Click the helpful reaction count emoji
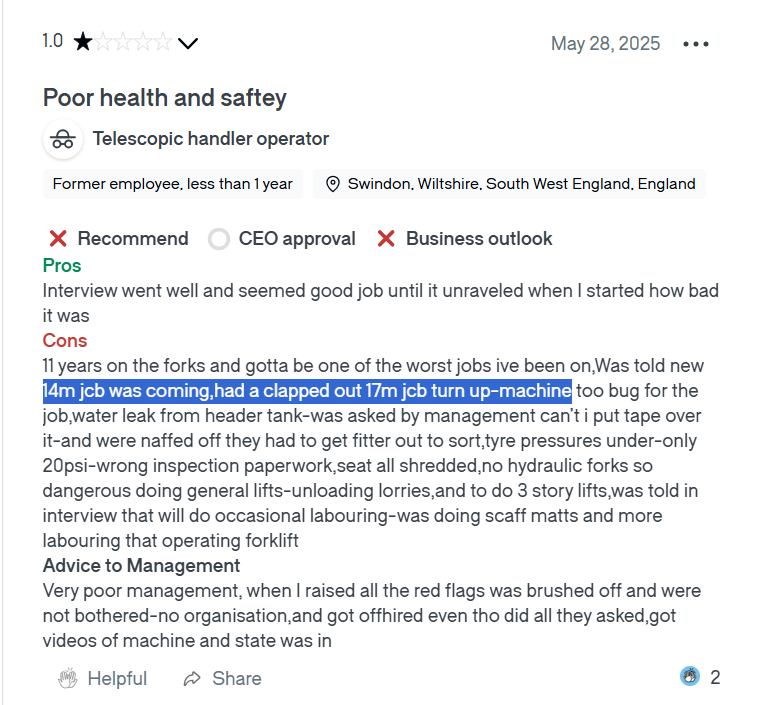This screenshot has width=760, height=705. pyautogui.click(x=690, y=677)
